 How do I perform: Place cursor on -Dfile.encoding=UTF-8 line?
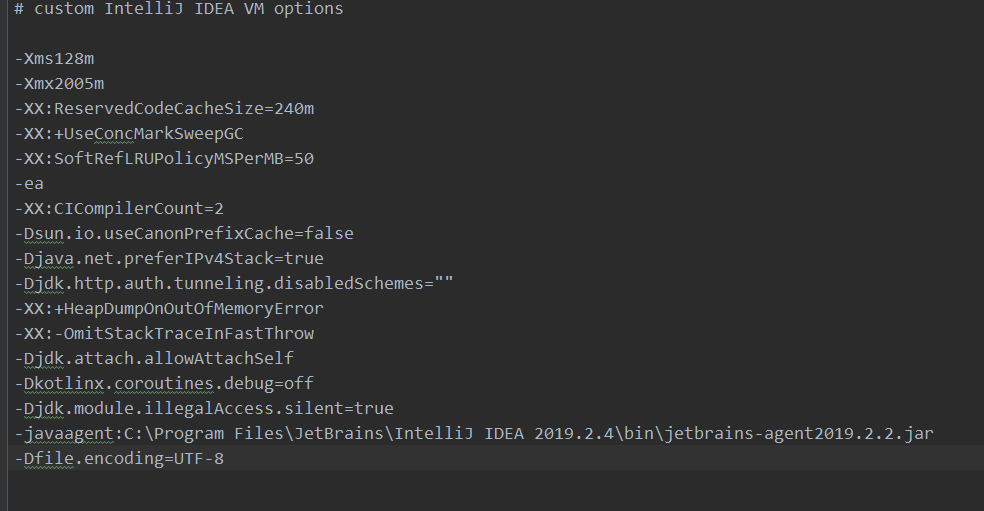(x=119, y=458)
